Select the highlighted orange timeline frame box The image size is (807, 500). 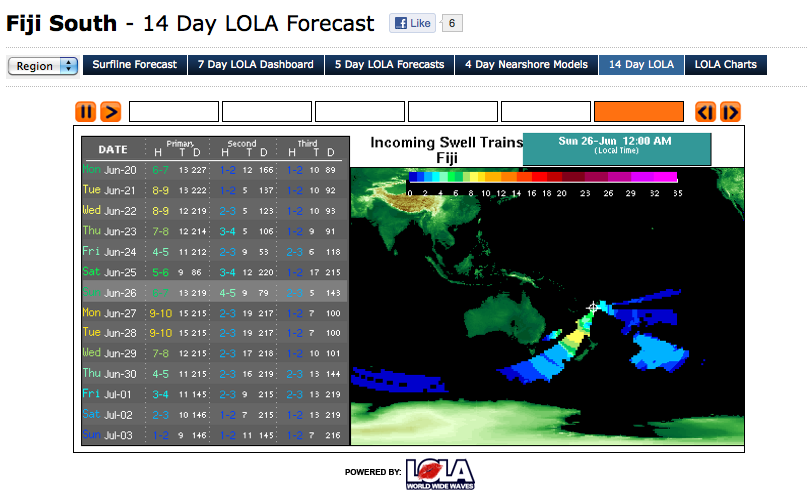click(x=639, y=112)
